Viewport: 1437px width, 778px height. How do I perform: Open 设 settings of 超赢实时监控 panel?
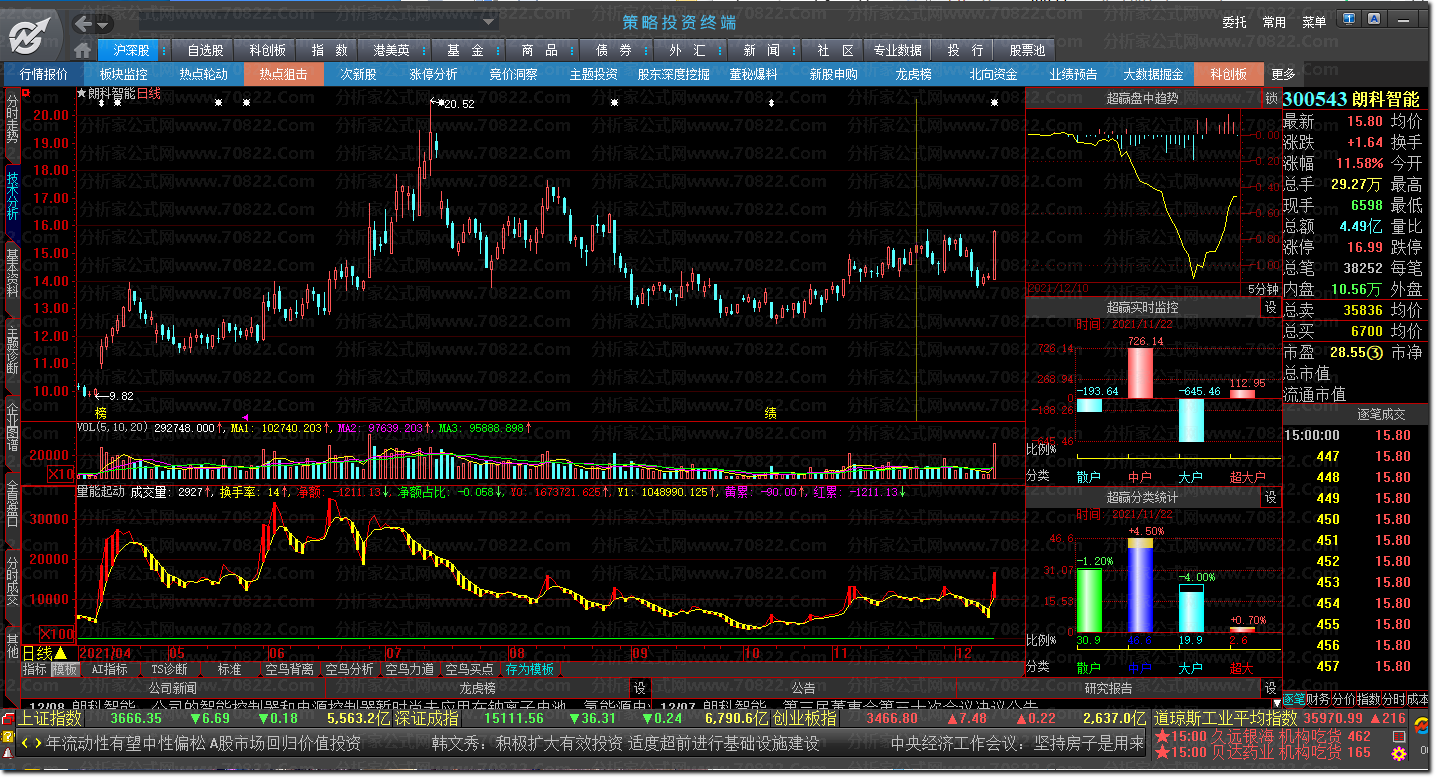click(x=1271, y=307)
